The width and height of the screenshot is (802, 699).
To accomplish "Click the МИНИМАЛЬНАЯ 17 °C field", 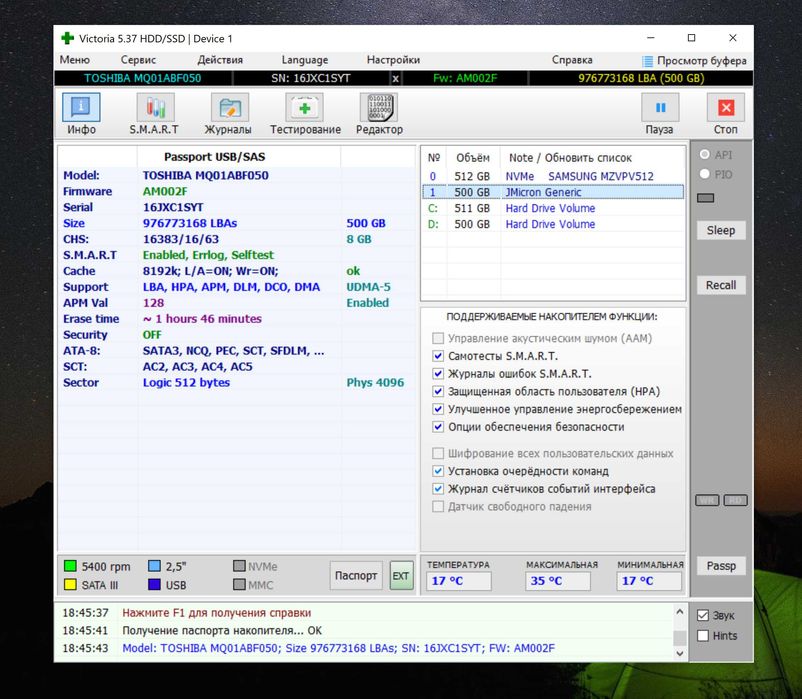I will click(x=649, y=581).
